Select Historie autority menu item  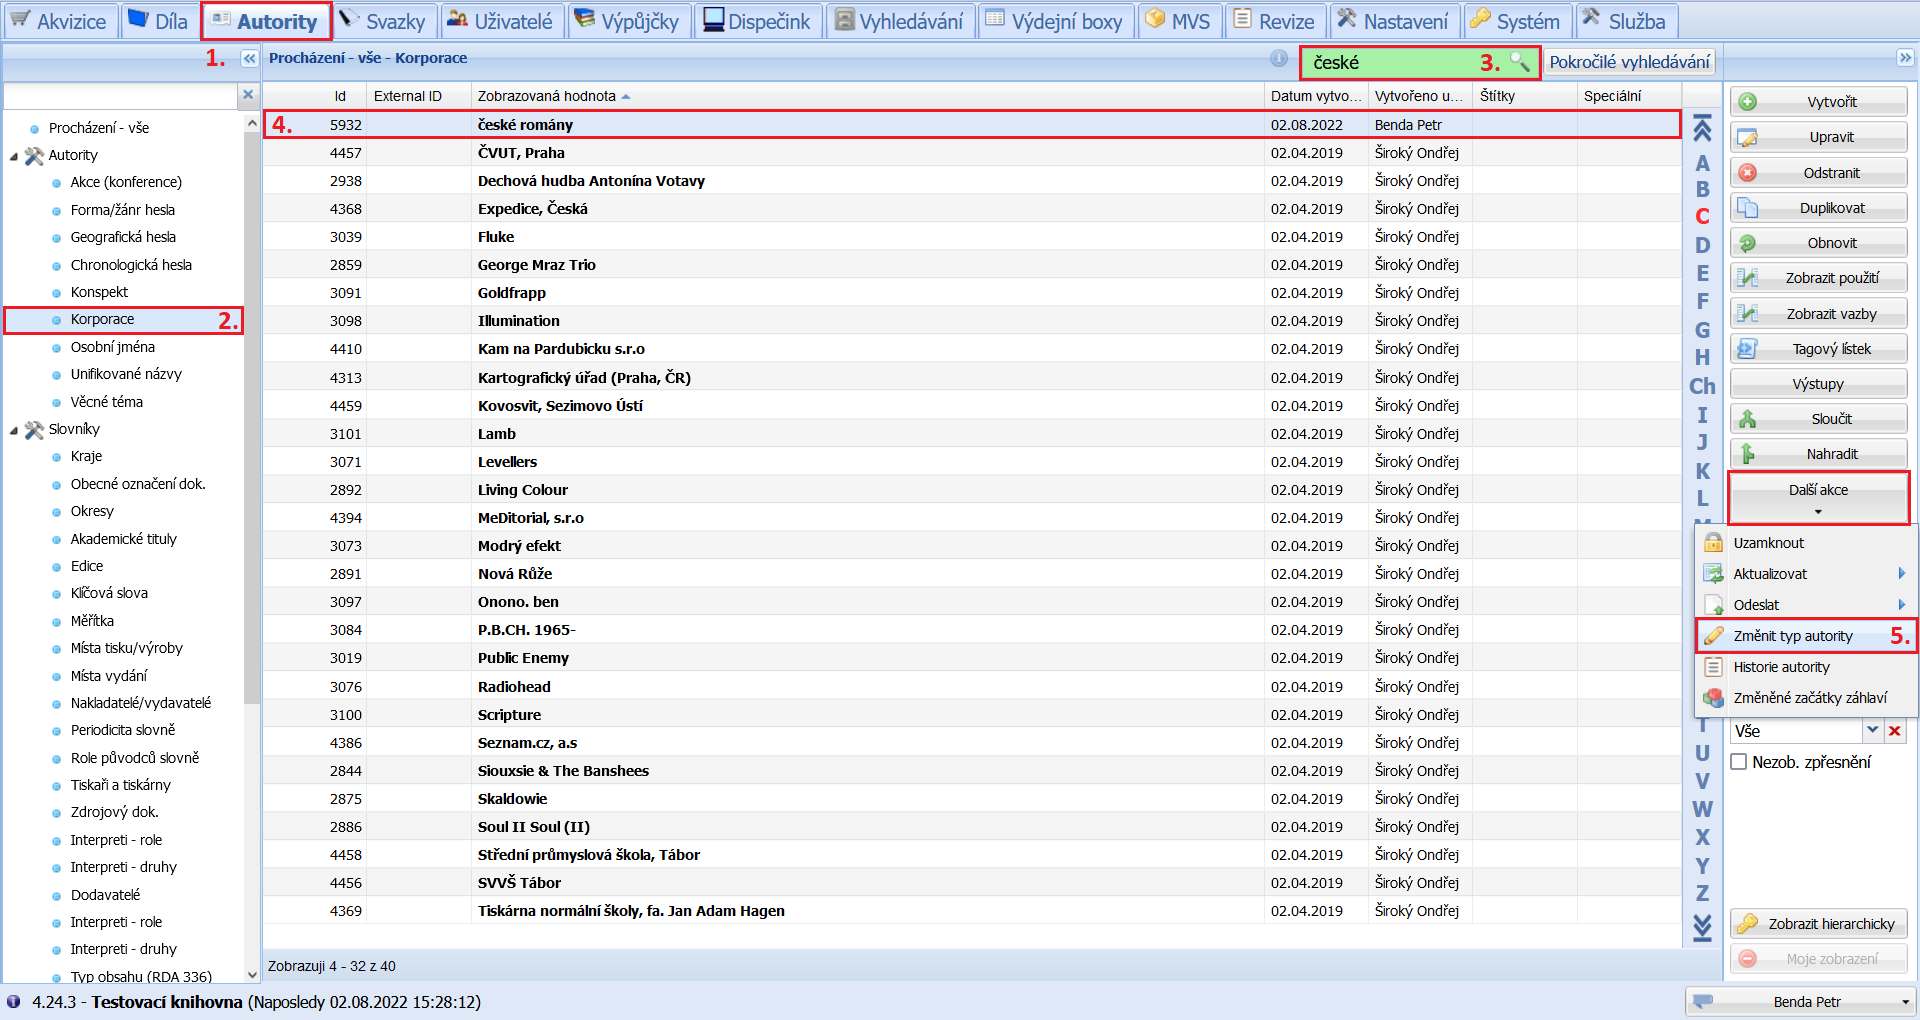(x=1806, y=667)
